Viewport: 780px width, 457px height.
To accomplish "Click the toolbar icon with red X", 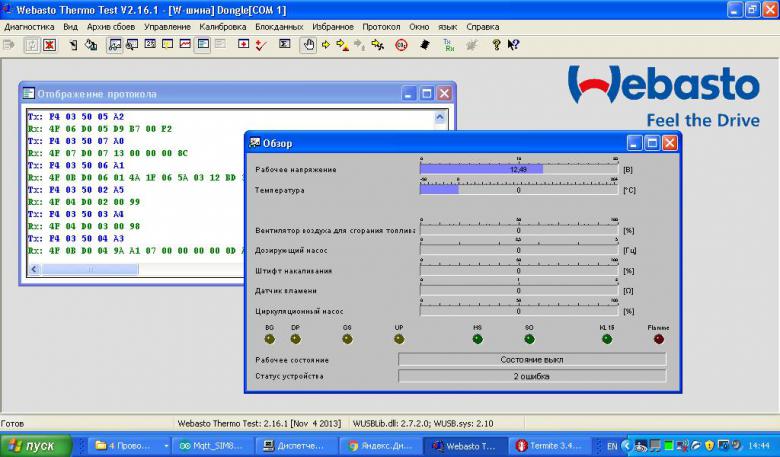I will [49, 45].
